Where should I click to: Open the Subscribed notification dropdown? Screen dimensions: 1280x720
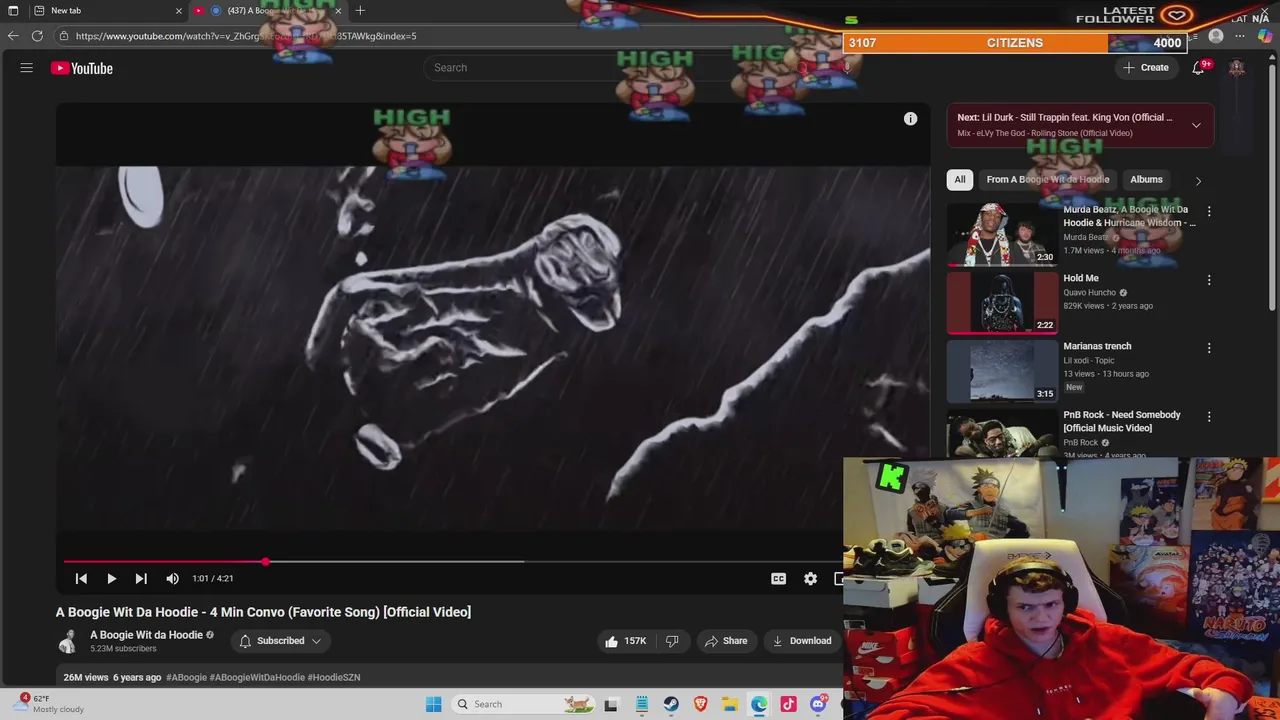coord(281,641)
